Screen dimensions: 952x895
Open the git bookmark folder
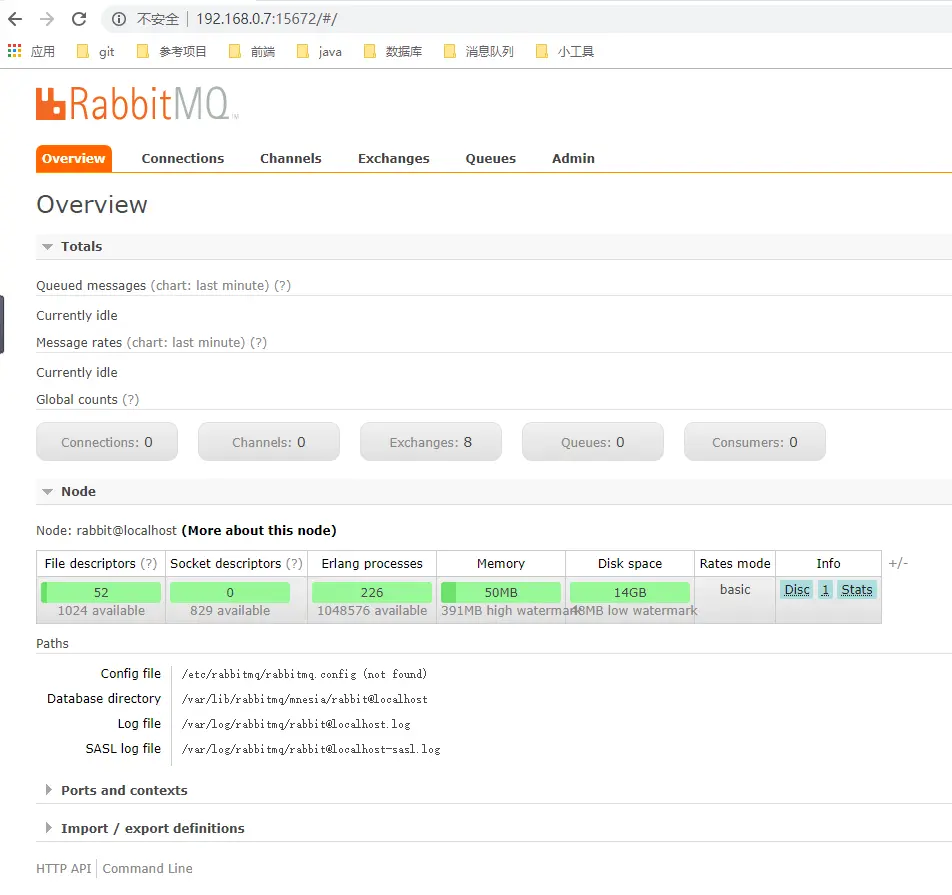click(x=96, y=52)
